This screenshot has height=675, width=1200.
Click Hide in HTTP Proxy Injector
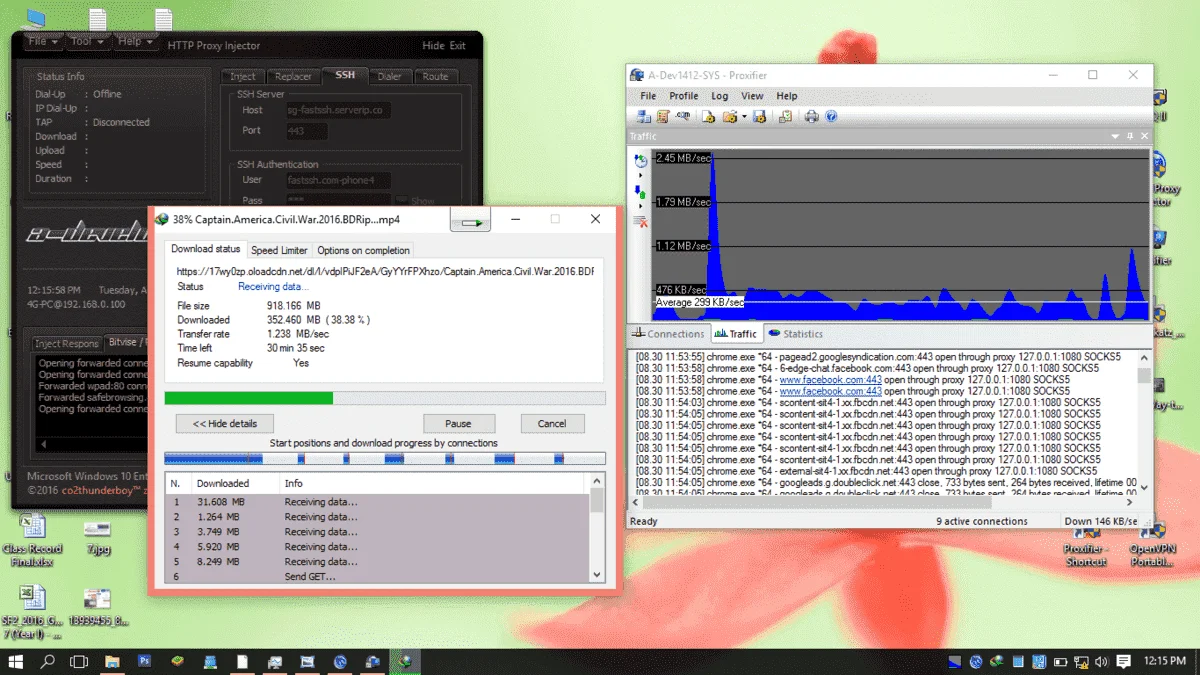point(433,46)
